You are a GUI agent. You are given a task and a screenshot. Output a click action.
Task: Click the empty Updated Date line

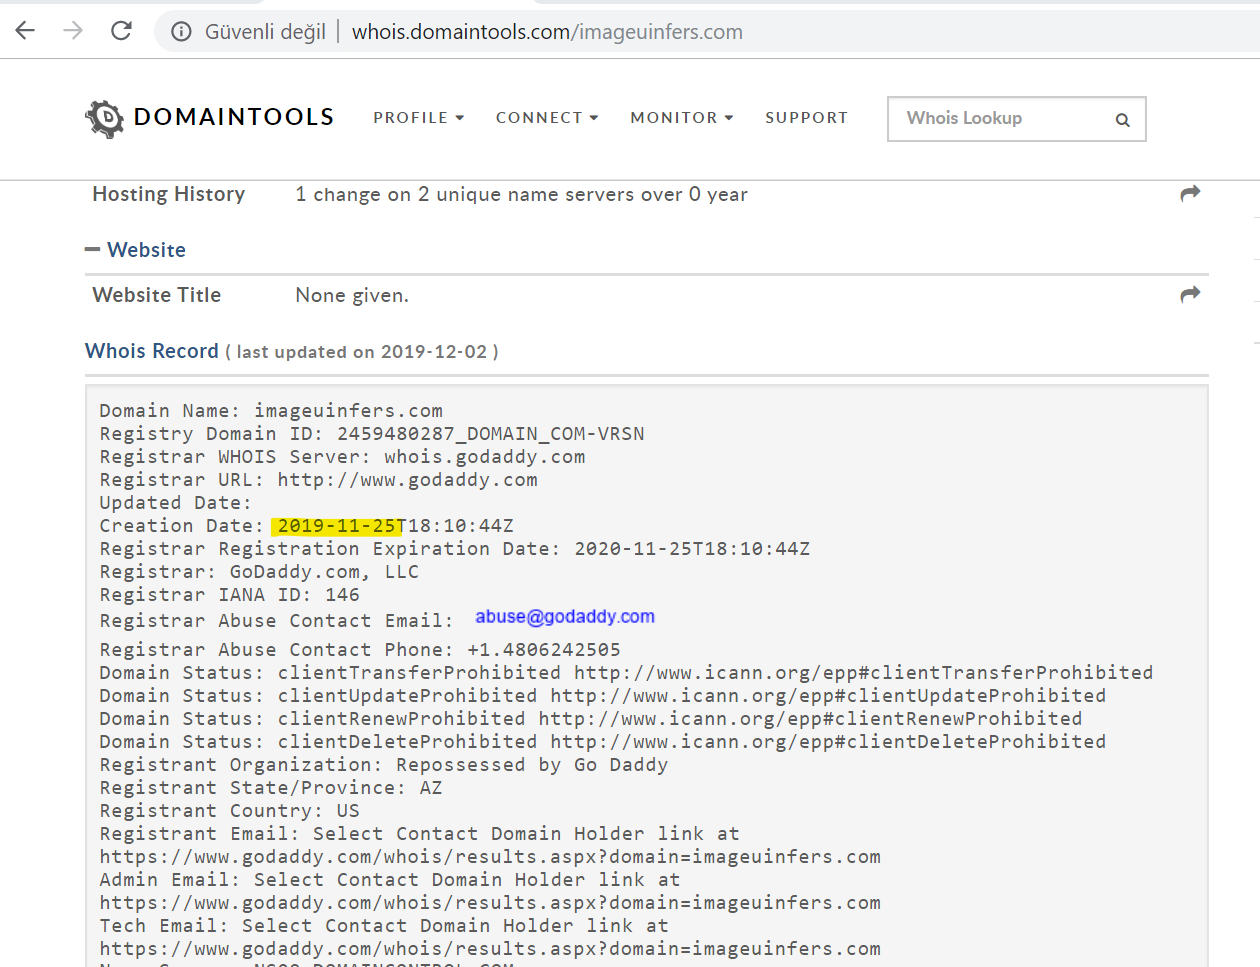[x=175, y=503]
